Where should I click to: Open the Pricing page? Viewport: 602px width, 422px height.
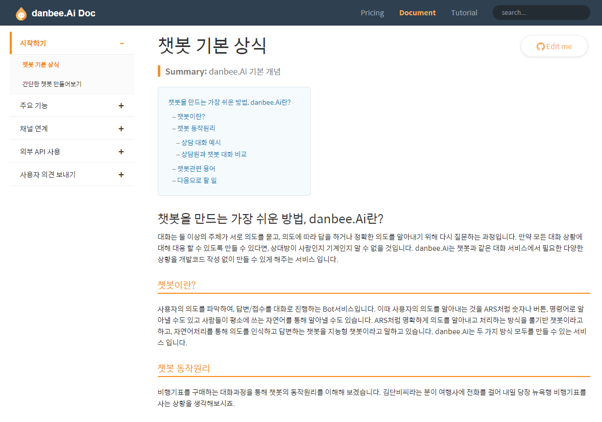(372, 13)
